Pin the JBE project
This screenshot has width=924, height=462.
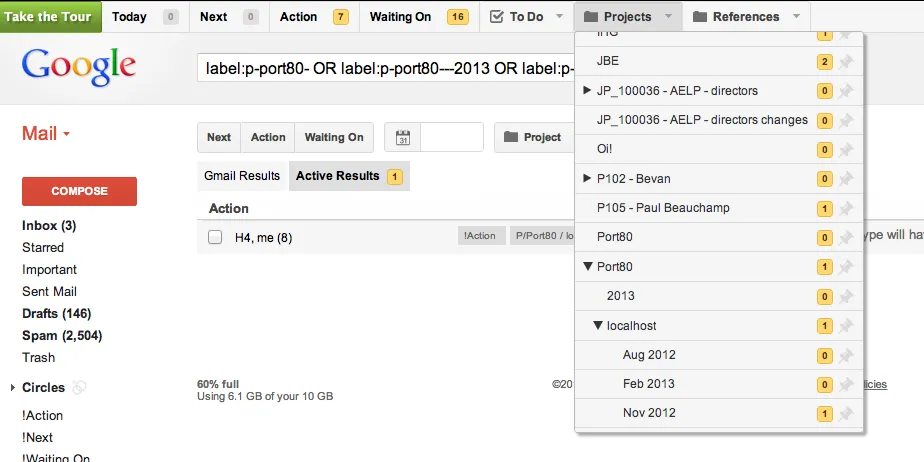pos(846,62)
